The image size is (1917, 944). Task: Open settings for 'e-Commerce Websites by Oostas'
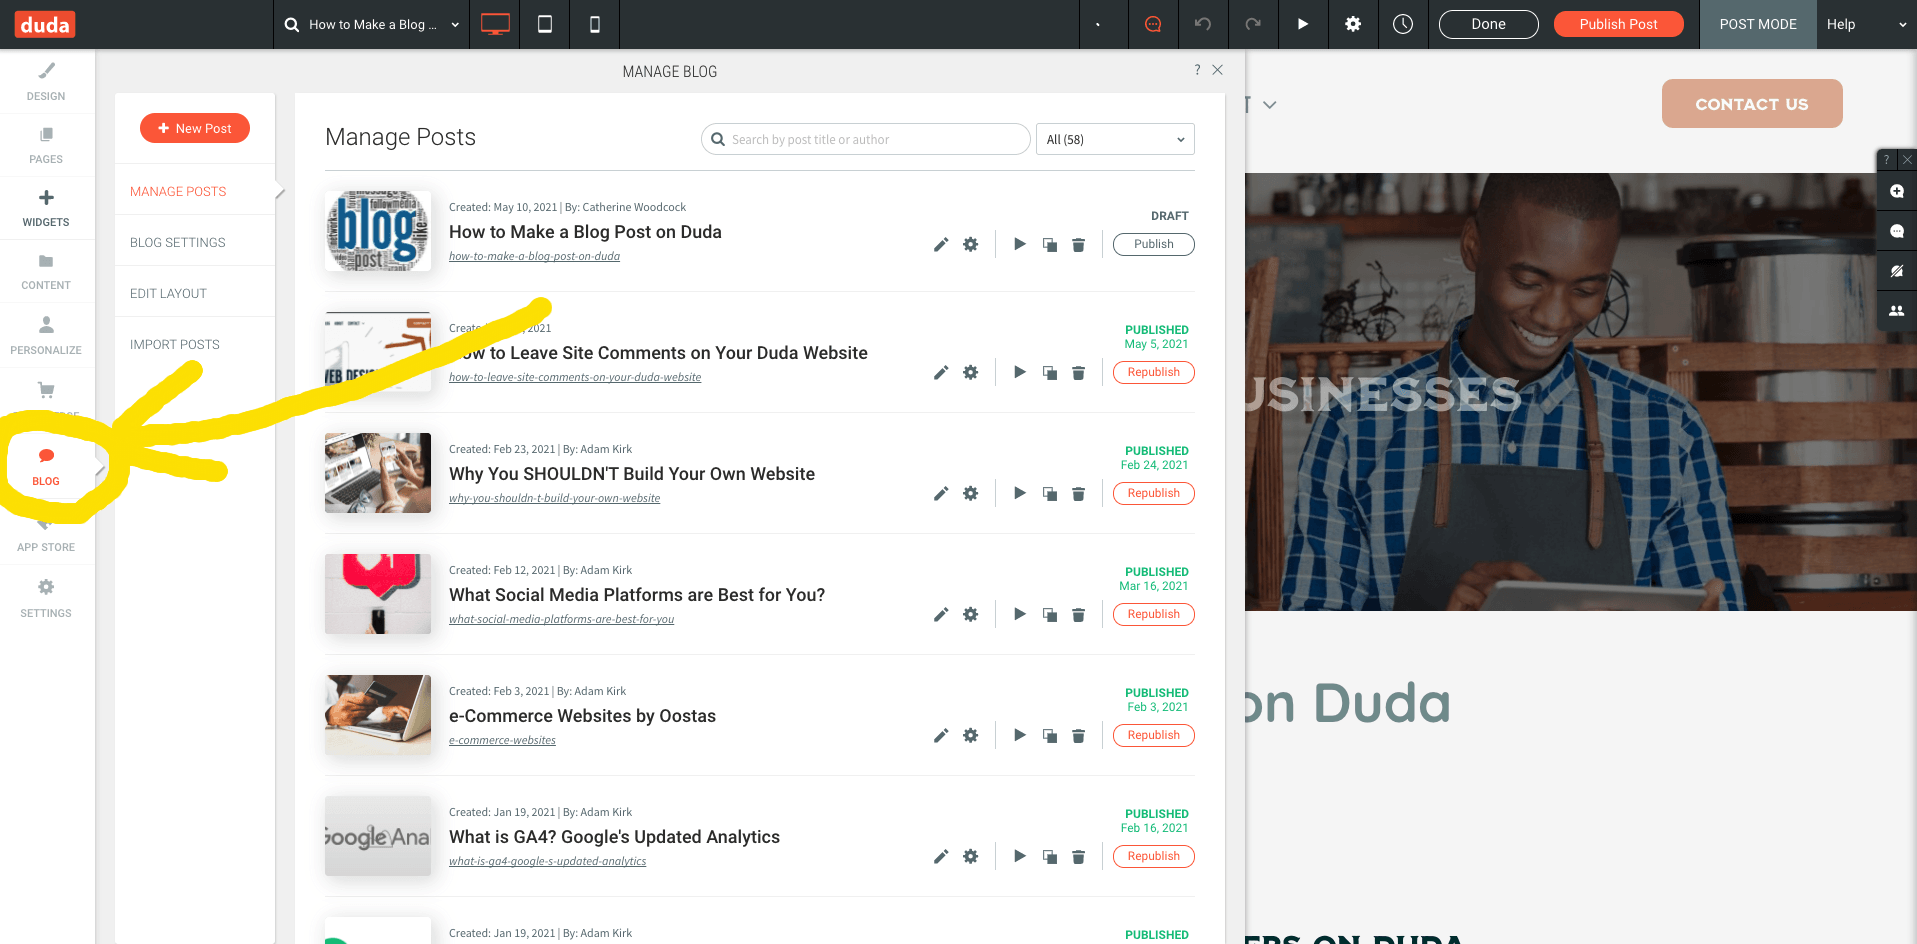[x=971, y=735]
